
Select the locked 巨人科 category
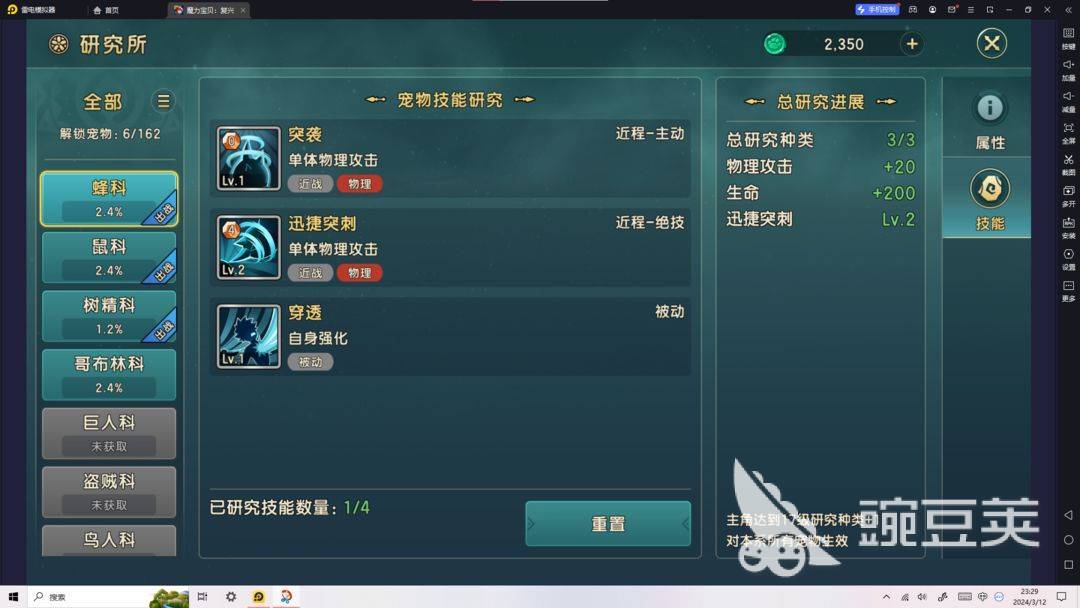point(109,433)
